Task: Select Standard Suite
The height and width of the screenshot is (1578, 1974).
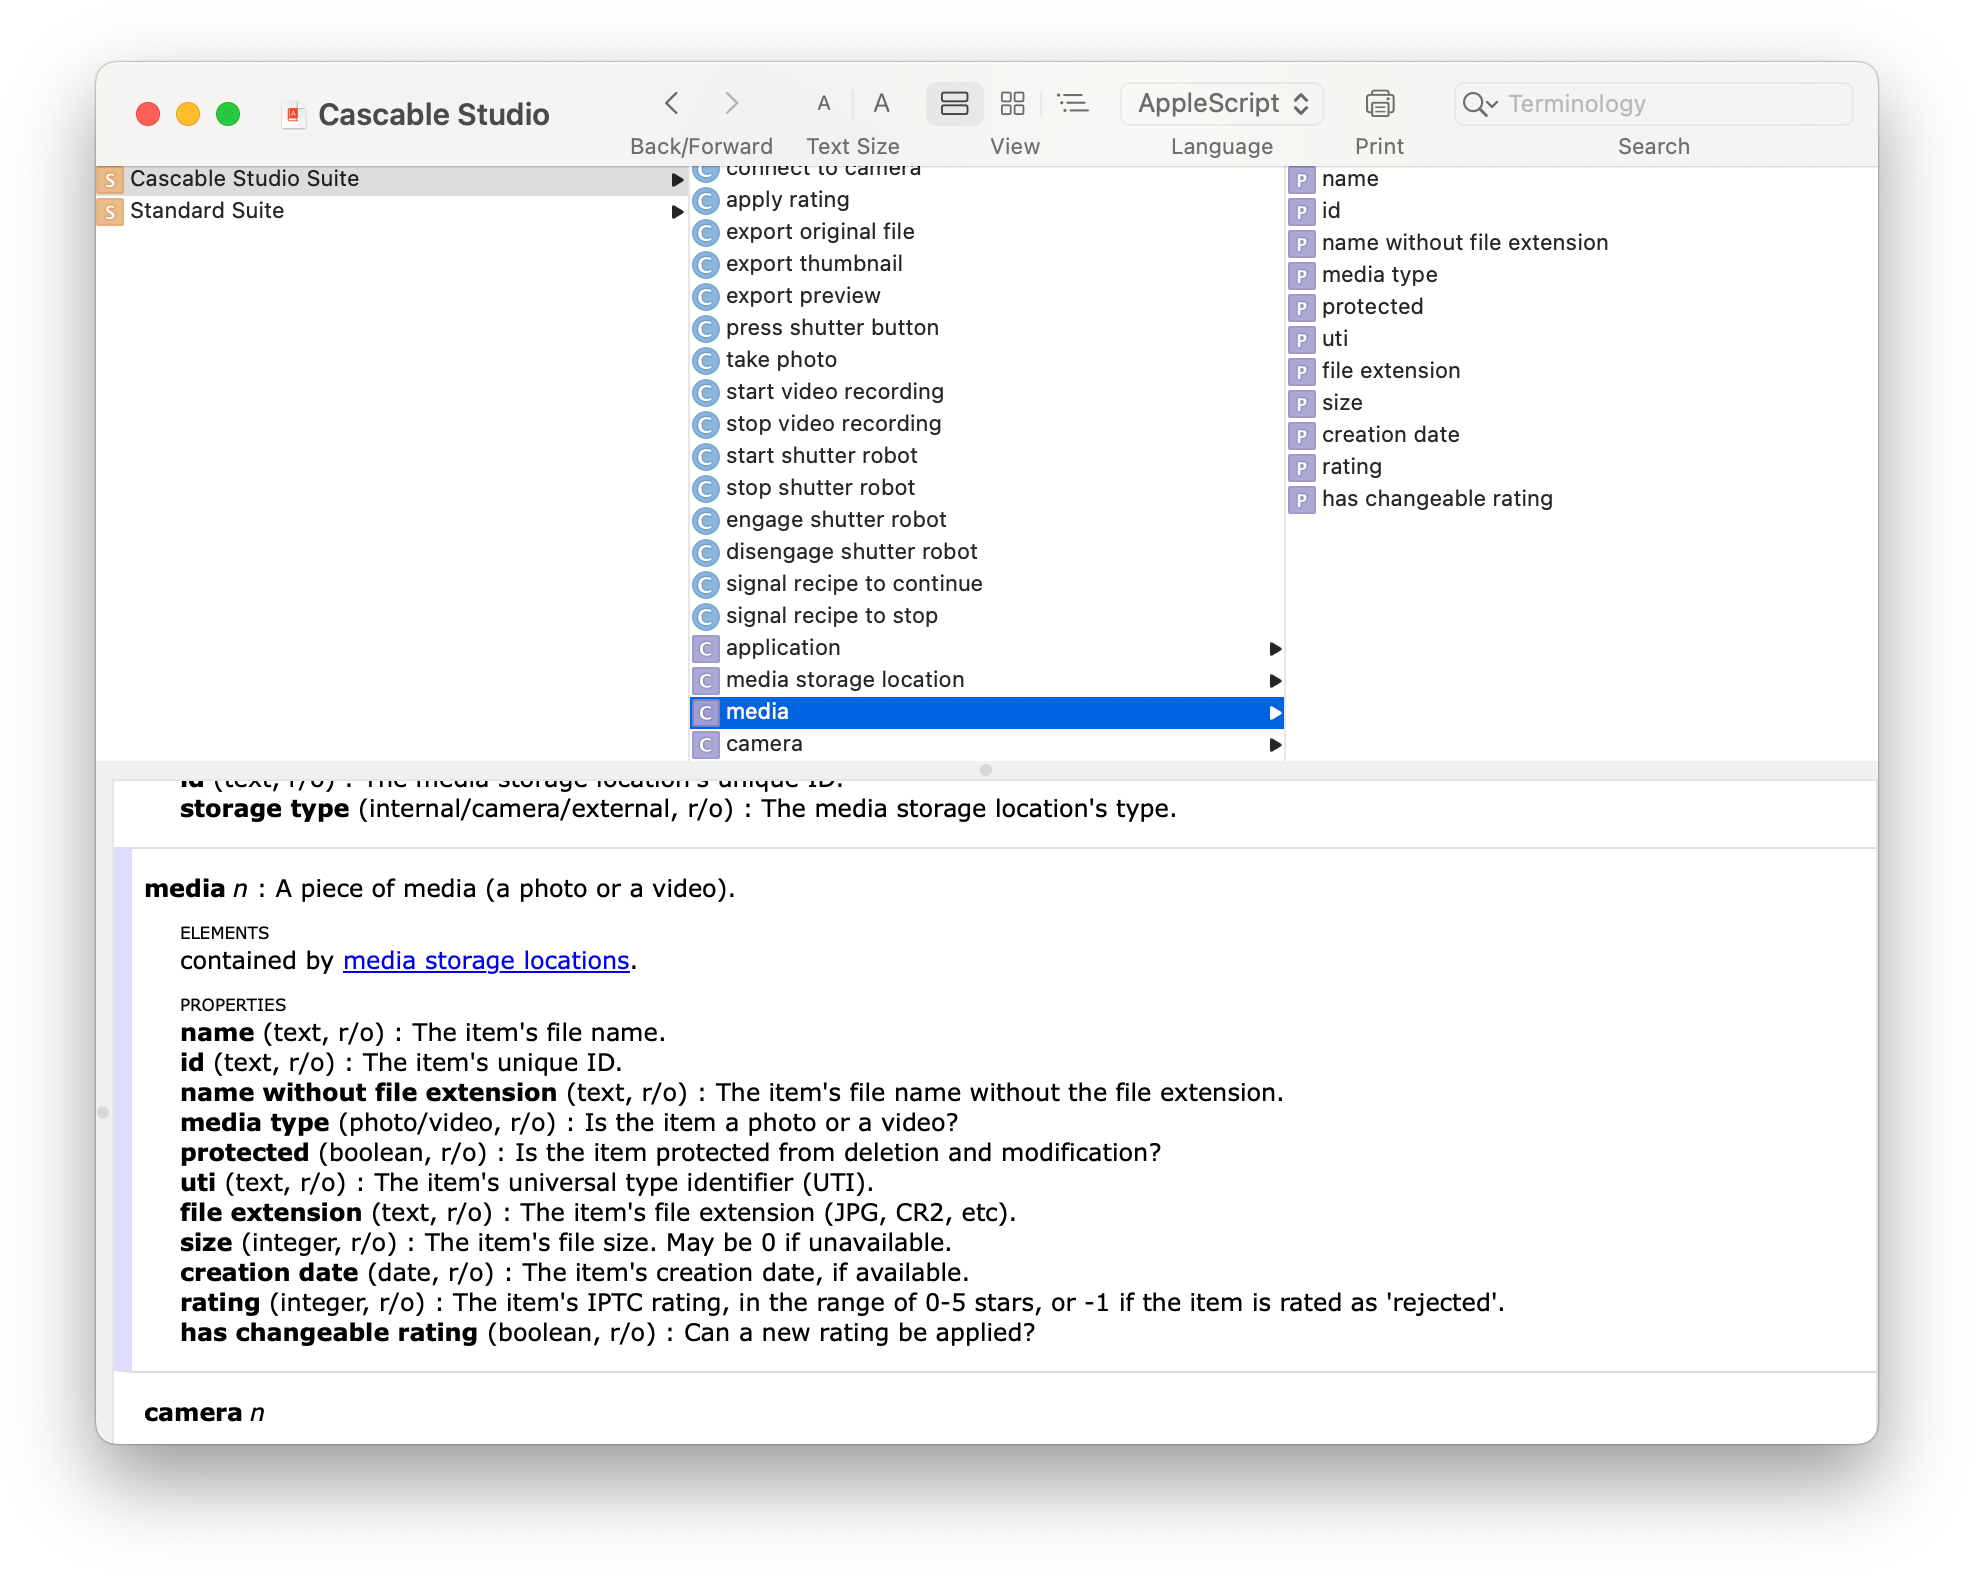Action: tap(390, 211)
